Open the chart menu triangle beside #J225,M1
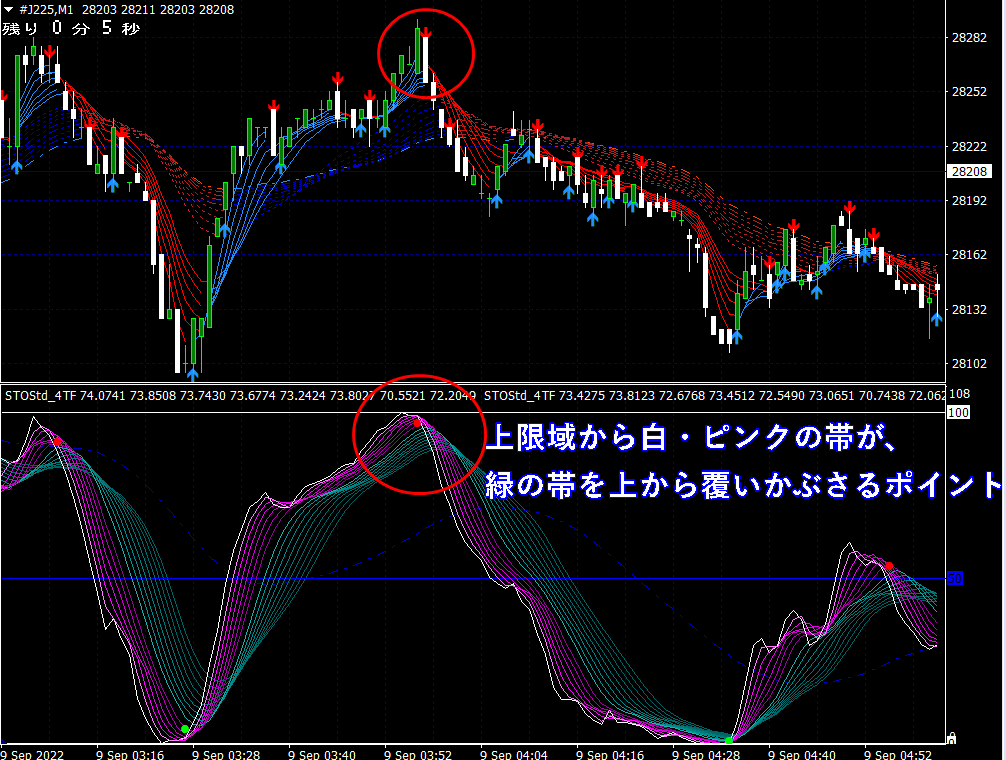The height and width of the screenshot is (760, 1006). coord(8,10)
